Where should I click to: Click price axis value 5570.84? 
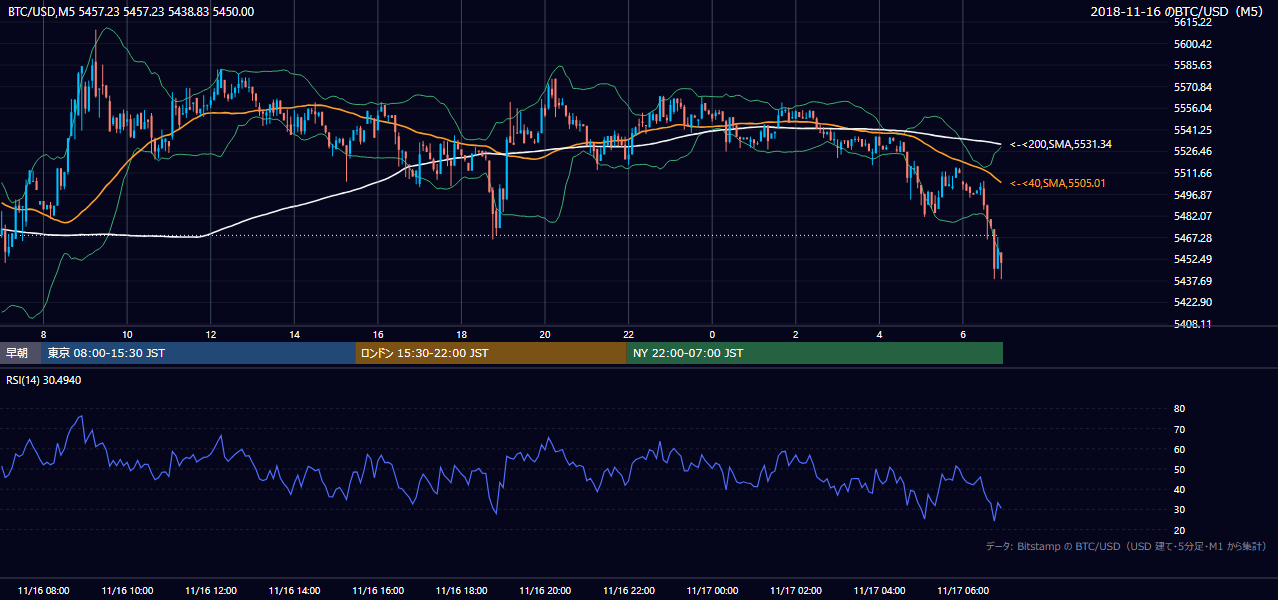tap(1193, 87)
